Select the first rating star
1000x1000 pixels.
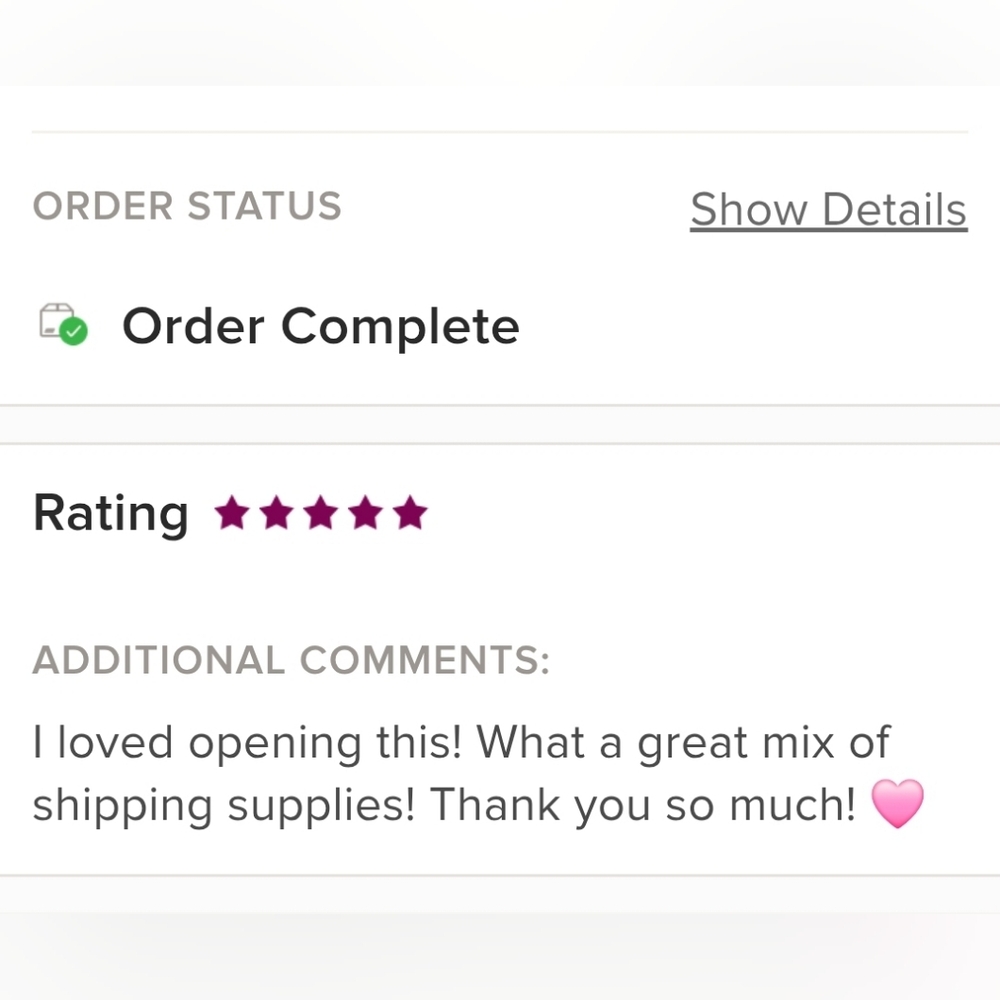(232, 514)
